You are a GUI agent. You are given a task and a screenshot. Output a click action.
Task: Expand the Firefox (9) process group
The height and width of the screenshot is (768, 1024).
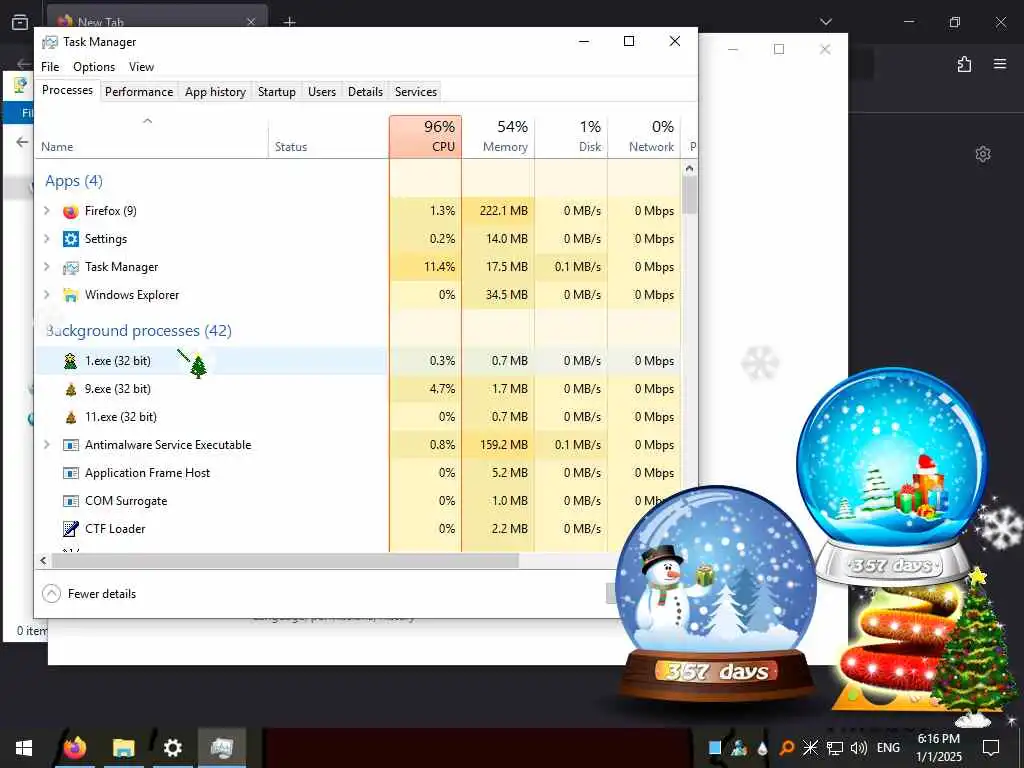pos(46,210)
